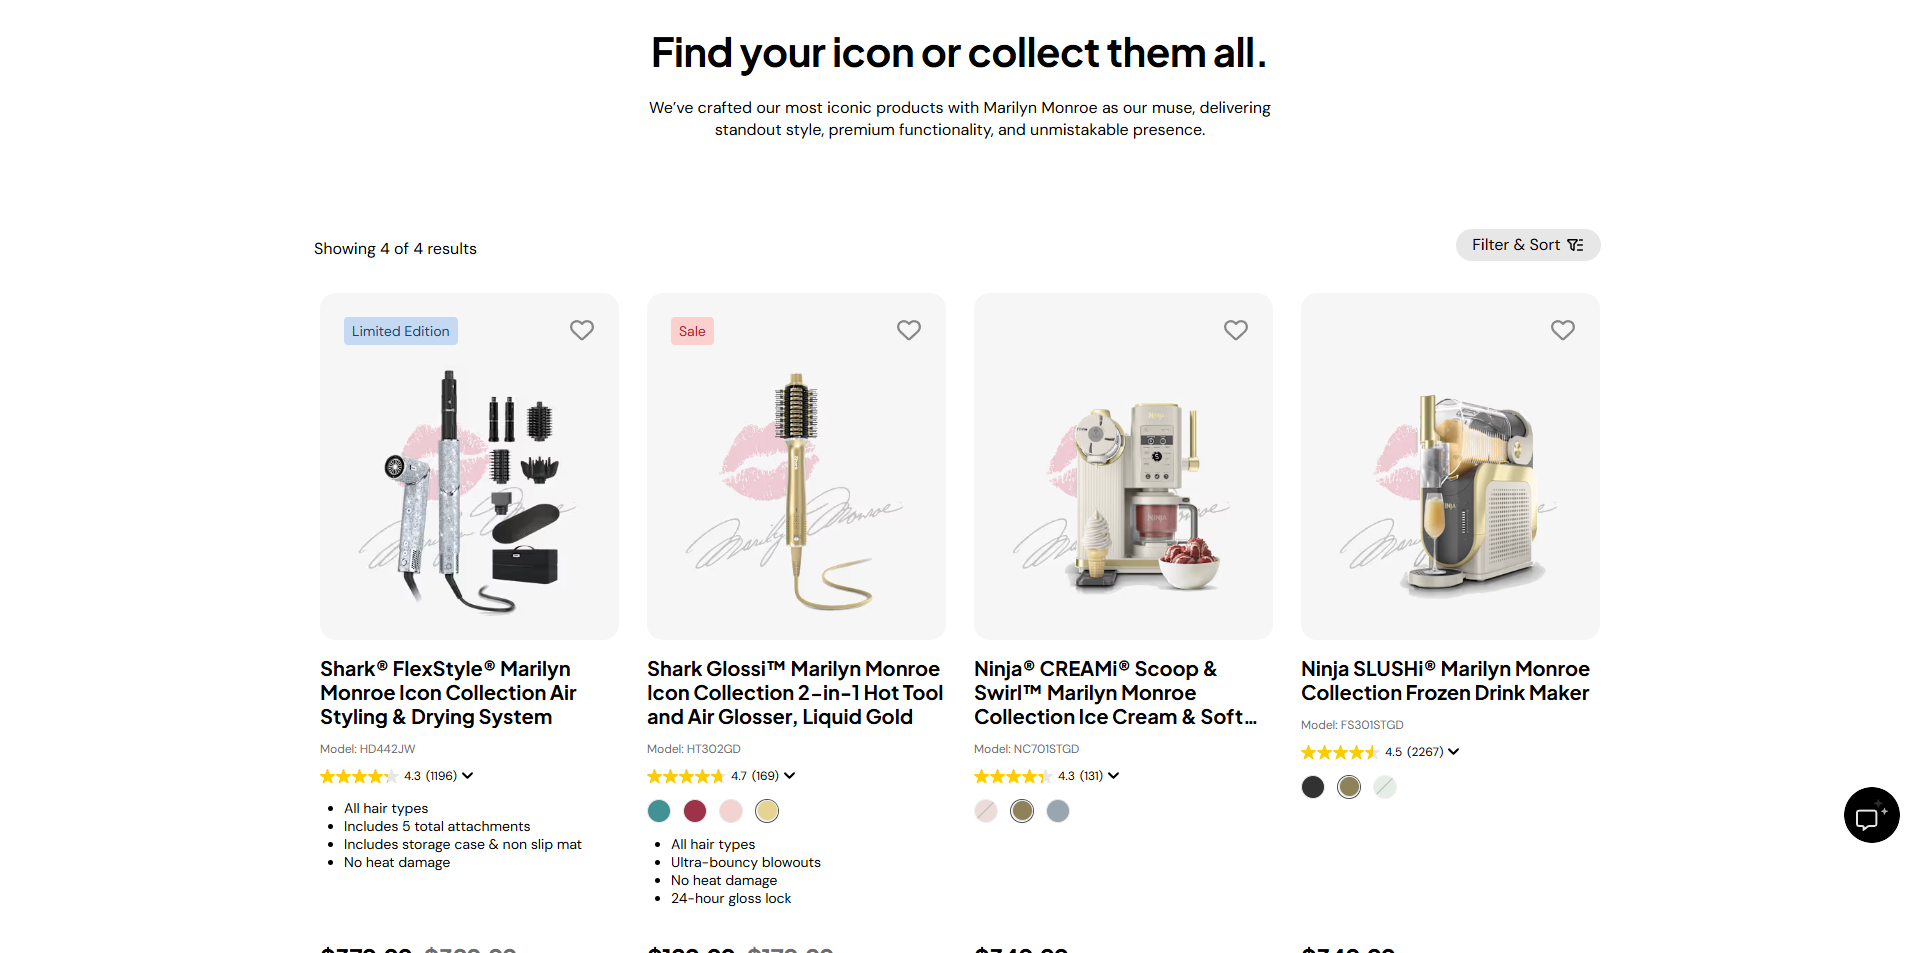Pick the black SLUSHi color swatch

[1313, 787]
